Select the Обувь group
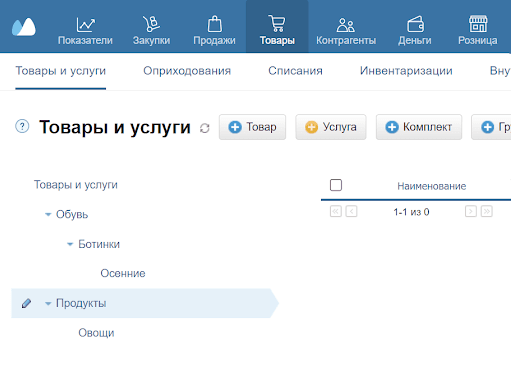This screenshot has height=372, width=511. [72, 214]
